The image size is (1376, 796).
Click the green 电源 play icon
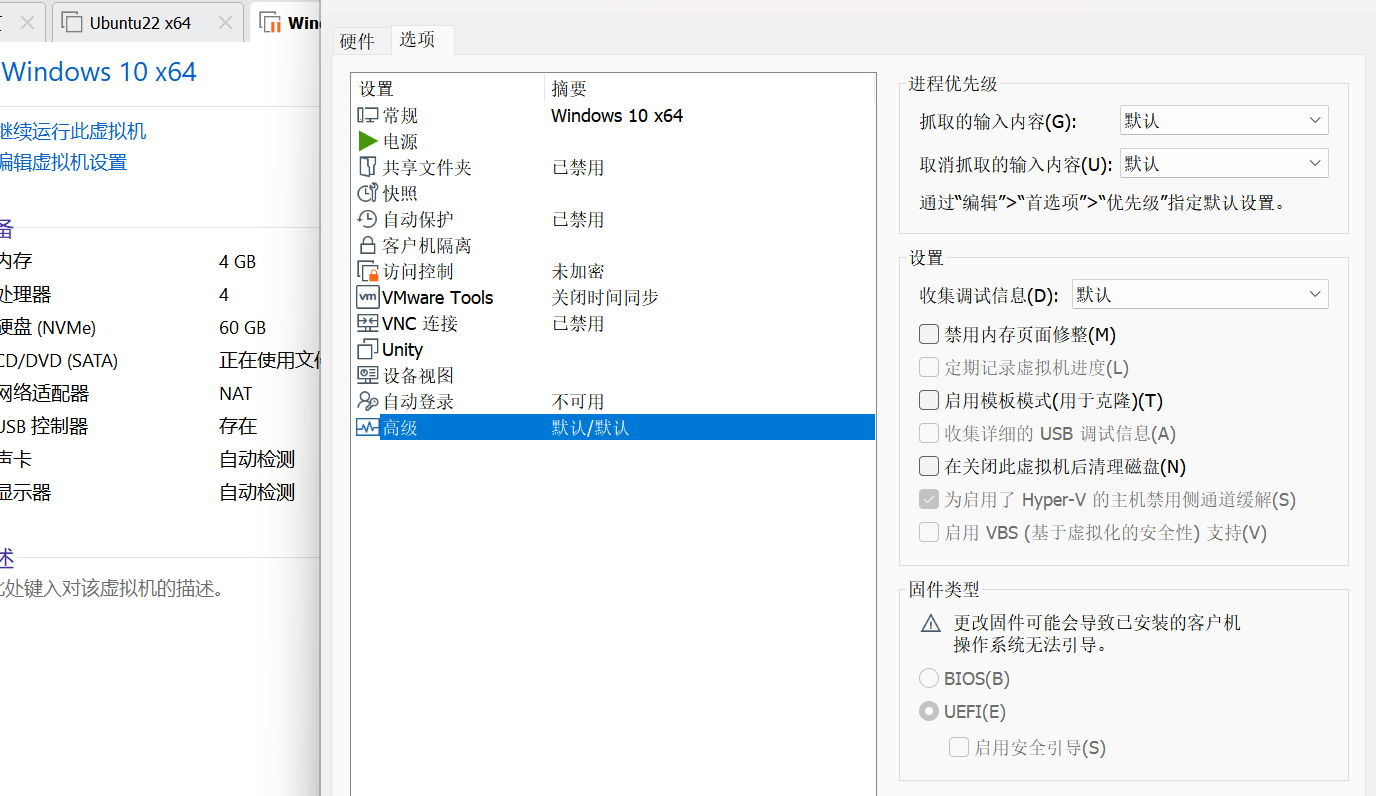pos(367,142)
